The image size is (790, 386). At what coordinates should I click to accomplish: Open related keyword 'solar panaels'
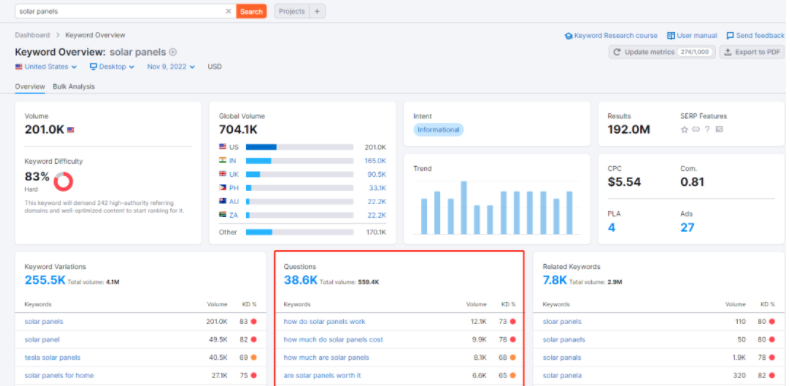click(x=564, y=340)
